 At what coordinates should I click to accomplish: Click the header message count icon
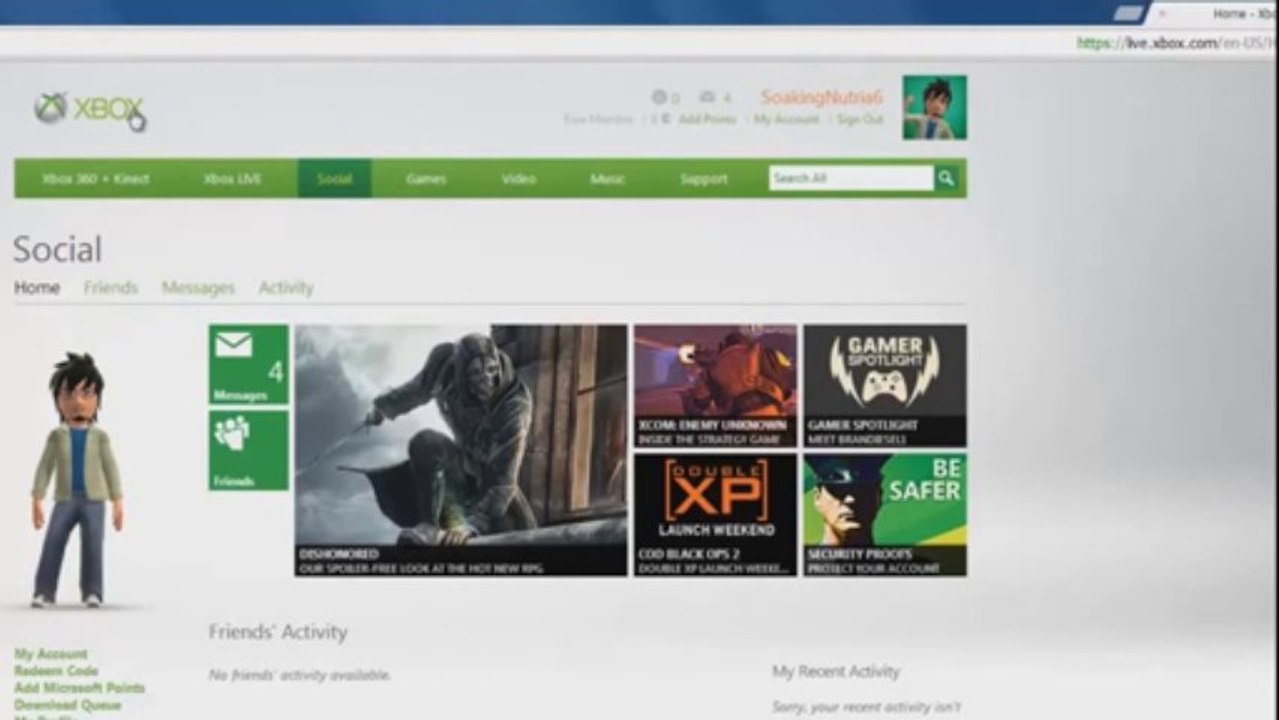click(x=708, y=97)
